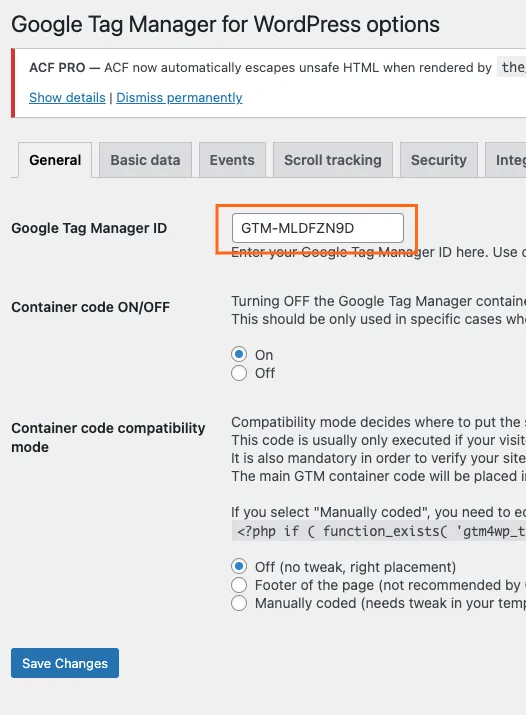Click the Google Tag Manager ID label
Screen dimensions: 526x715
89,228
